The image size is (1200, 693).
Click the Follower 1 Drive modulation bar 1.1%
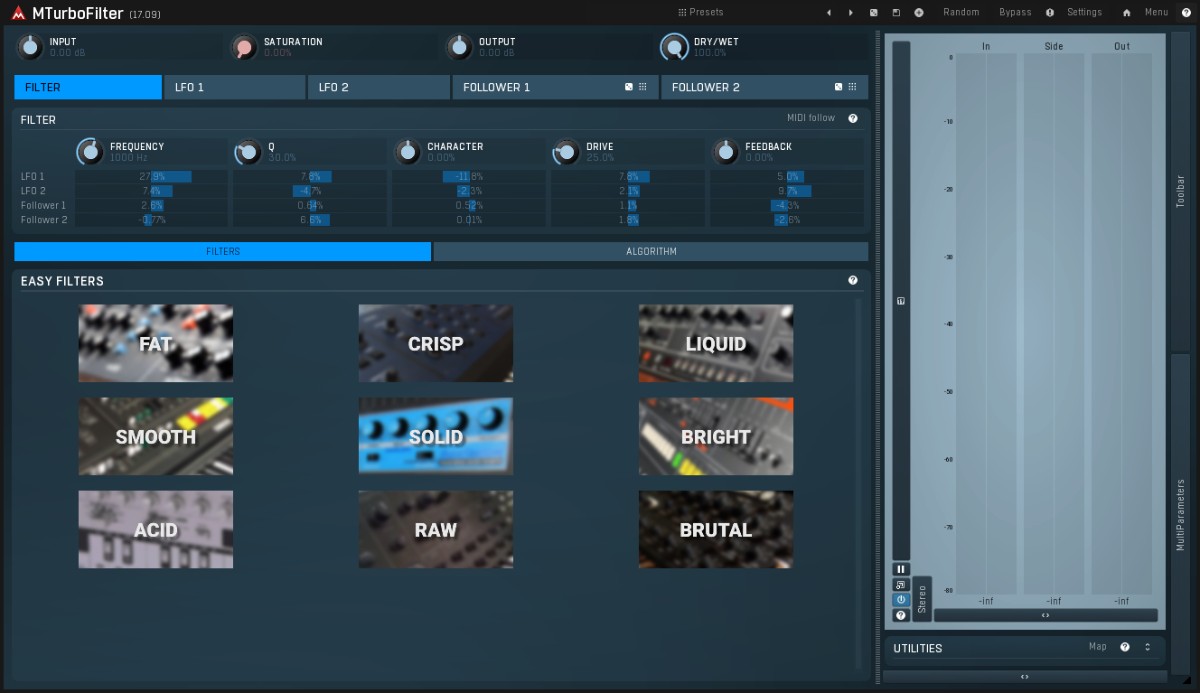click(x=628, y=205)
